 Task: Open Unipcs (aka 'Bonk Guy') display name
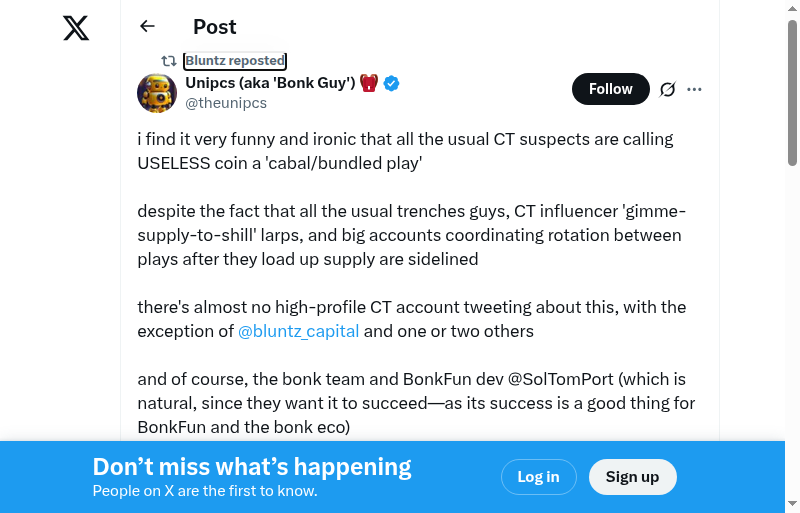270,83
